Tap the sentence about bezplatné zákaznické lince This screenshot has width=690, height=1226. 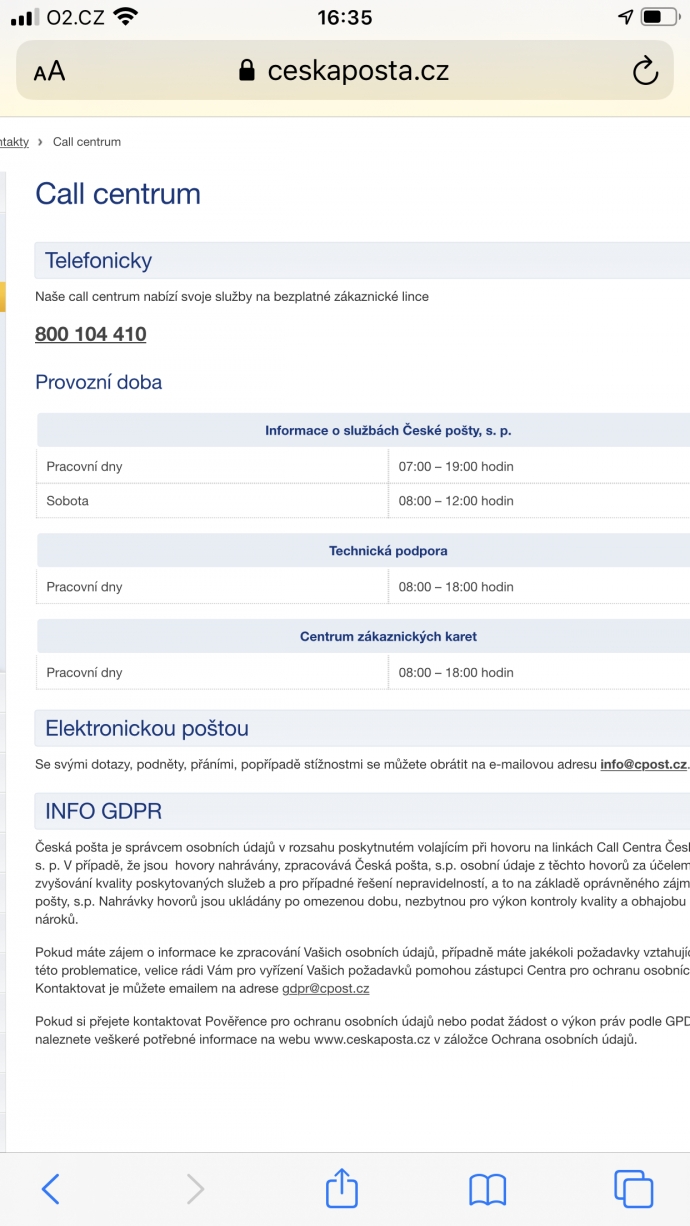click(232, 297)
